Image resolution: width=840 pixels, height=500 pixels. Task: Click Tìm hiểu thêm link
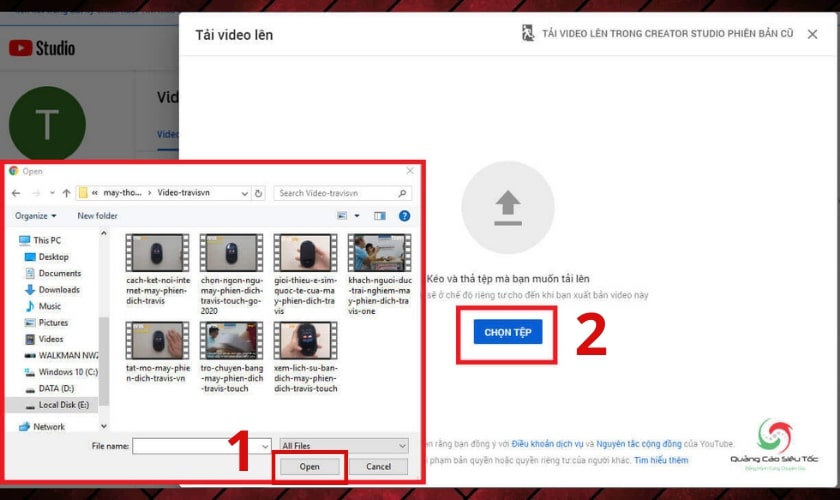point(661,460)
